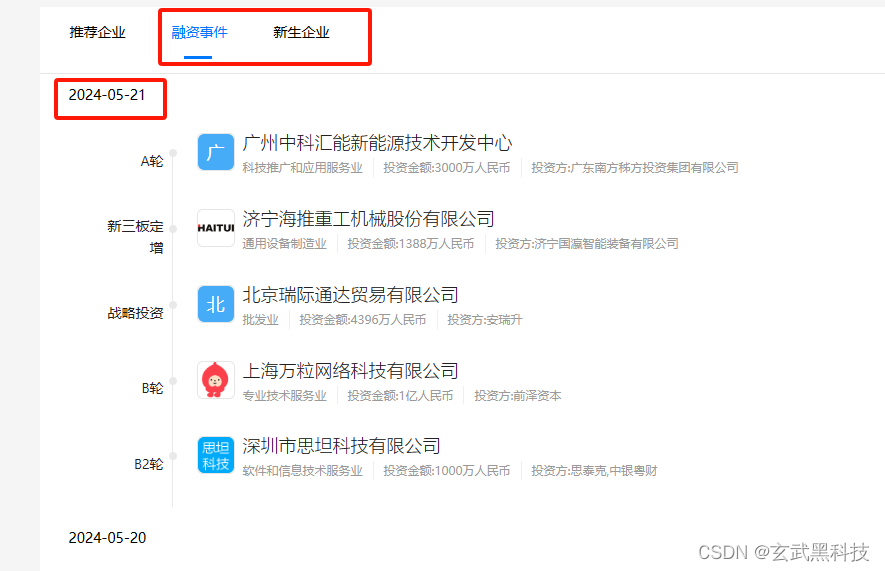Click 通用设备制造业 industry text
885x571 pixels.
point(284,244)
